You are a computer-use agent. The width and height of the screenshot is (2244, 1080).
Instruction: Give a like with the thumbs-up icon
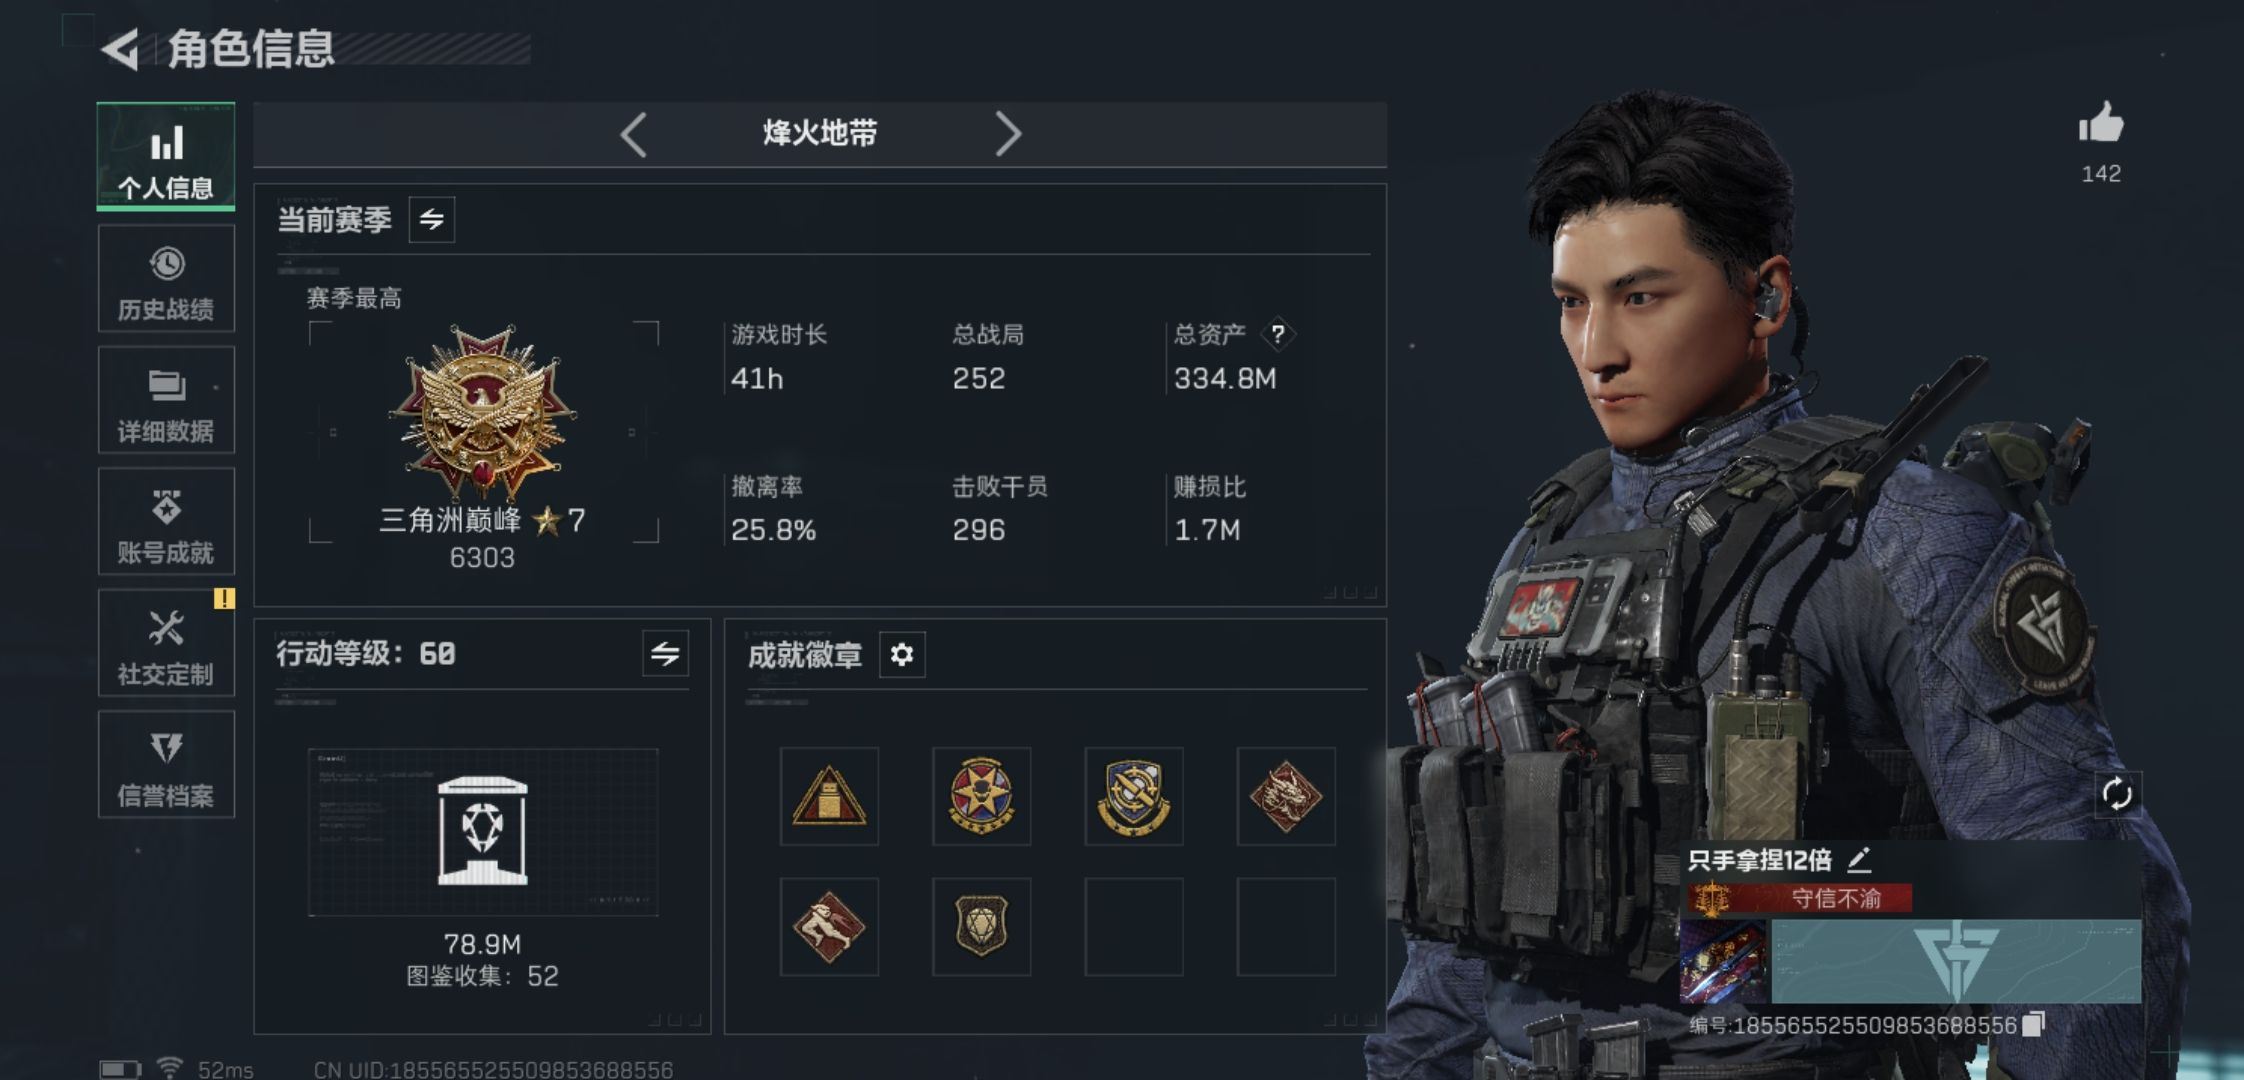[x=2101, y=125]
